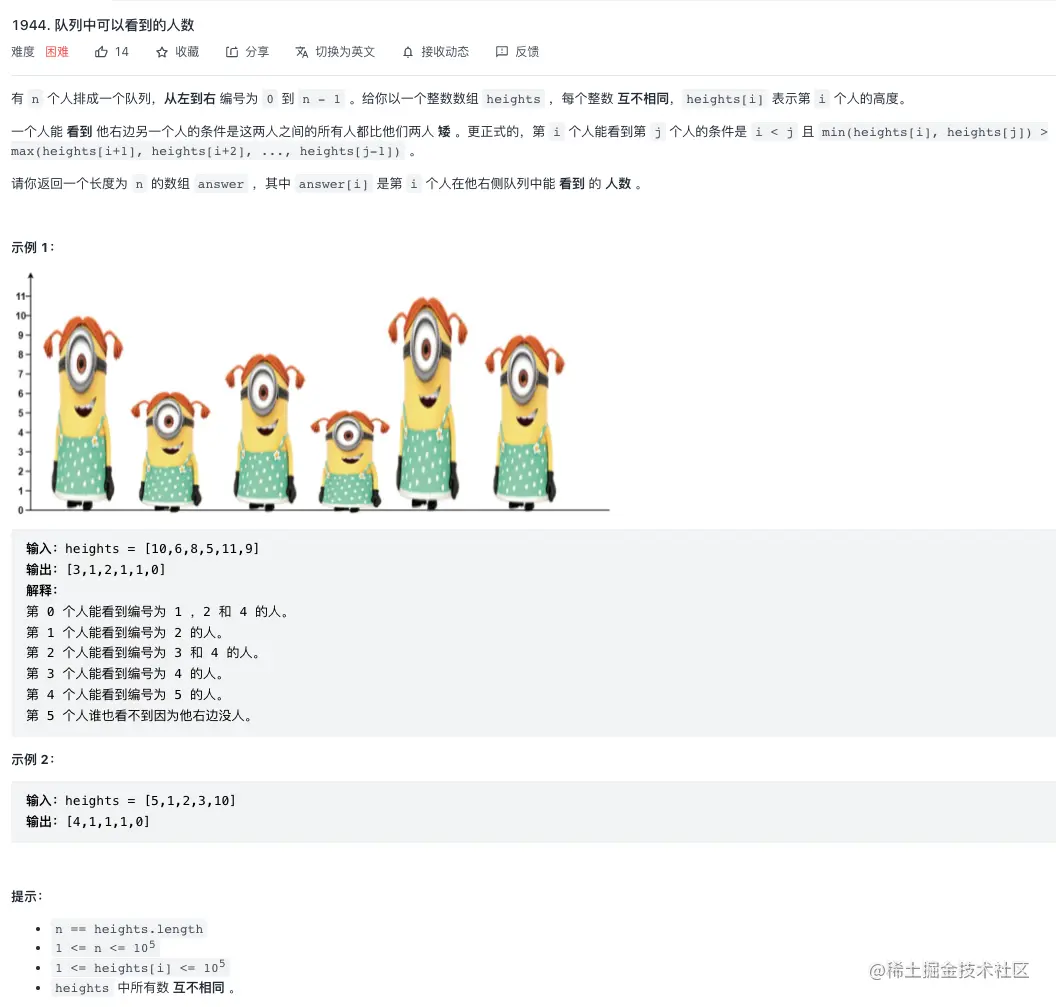
Task: Click the output line [3,1,2,1,1,0]
Action: [96, 569]
